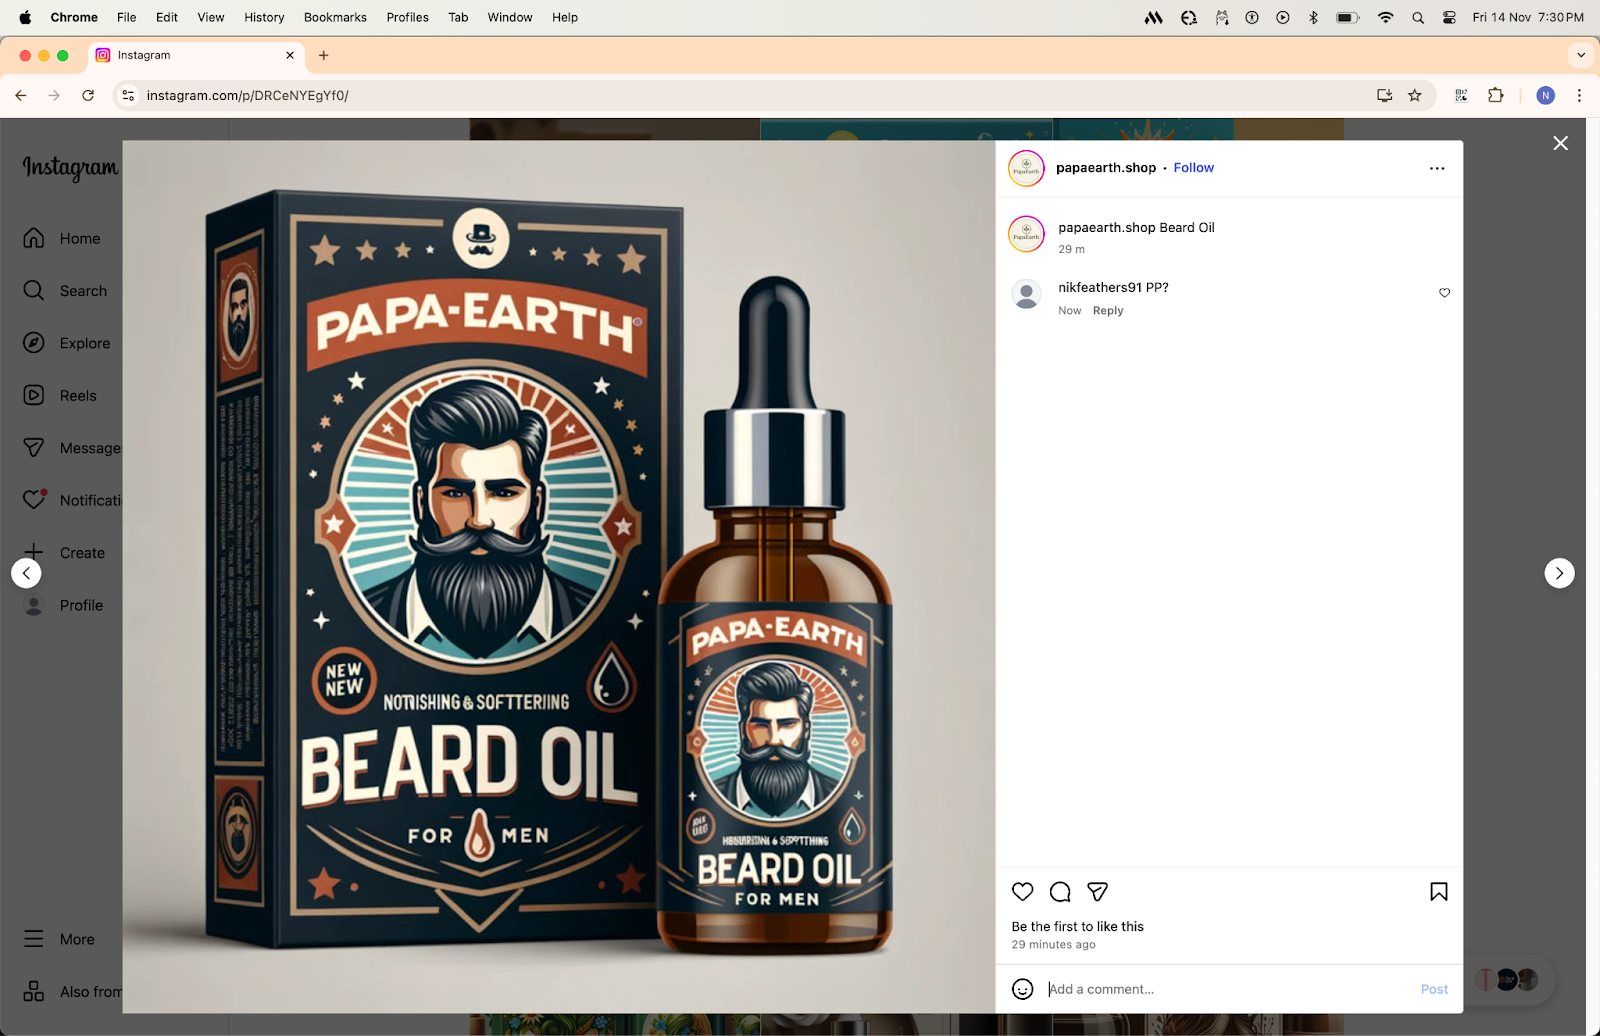
Task: Open Messages in Instagram sidebar
Action: point(72,448)
